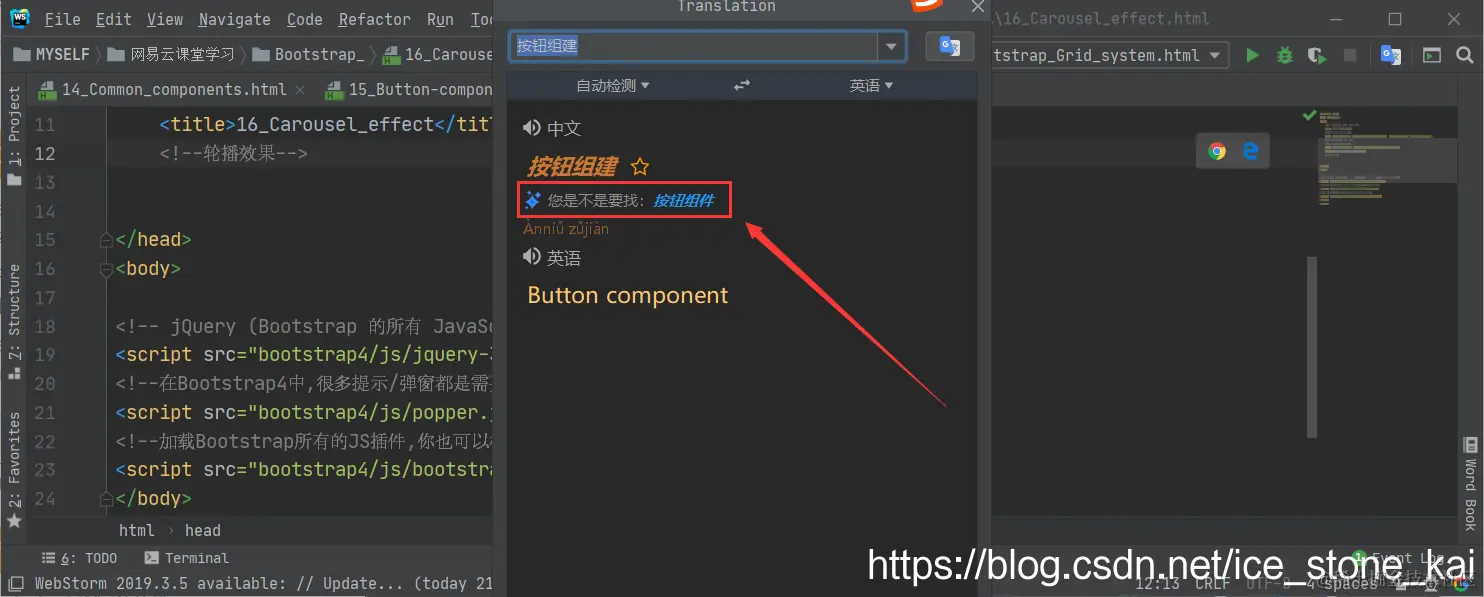Open page in Edge browser

point(1250,152)
